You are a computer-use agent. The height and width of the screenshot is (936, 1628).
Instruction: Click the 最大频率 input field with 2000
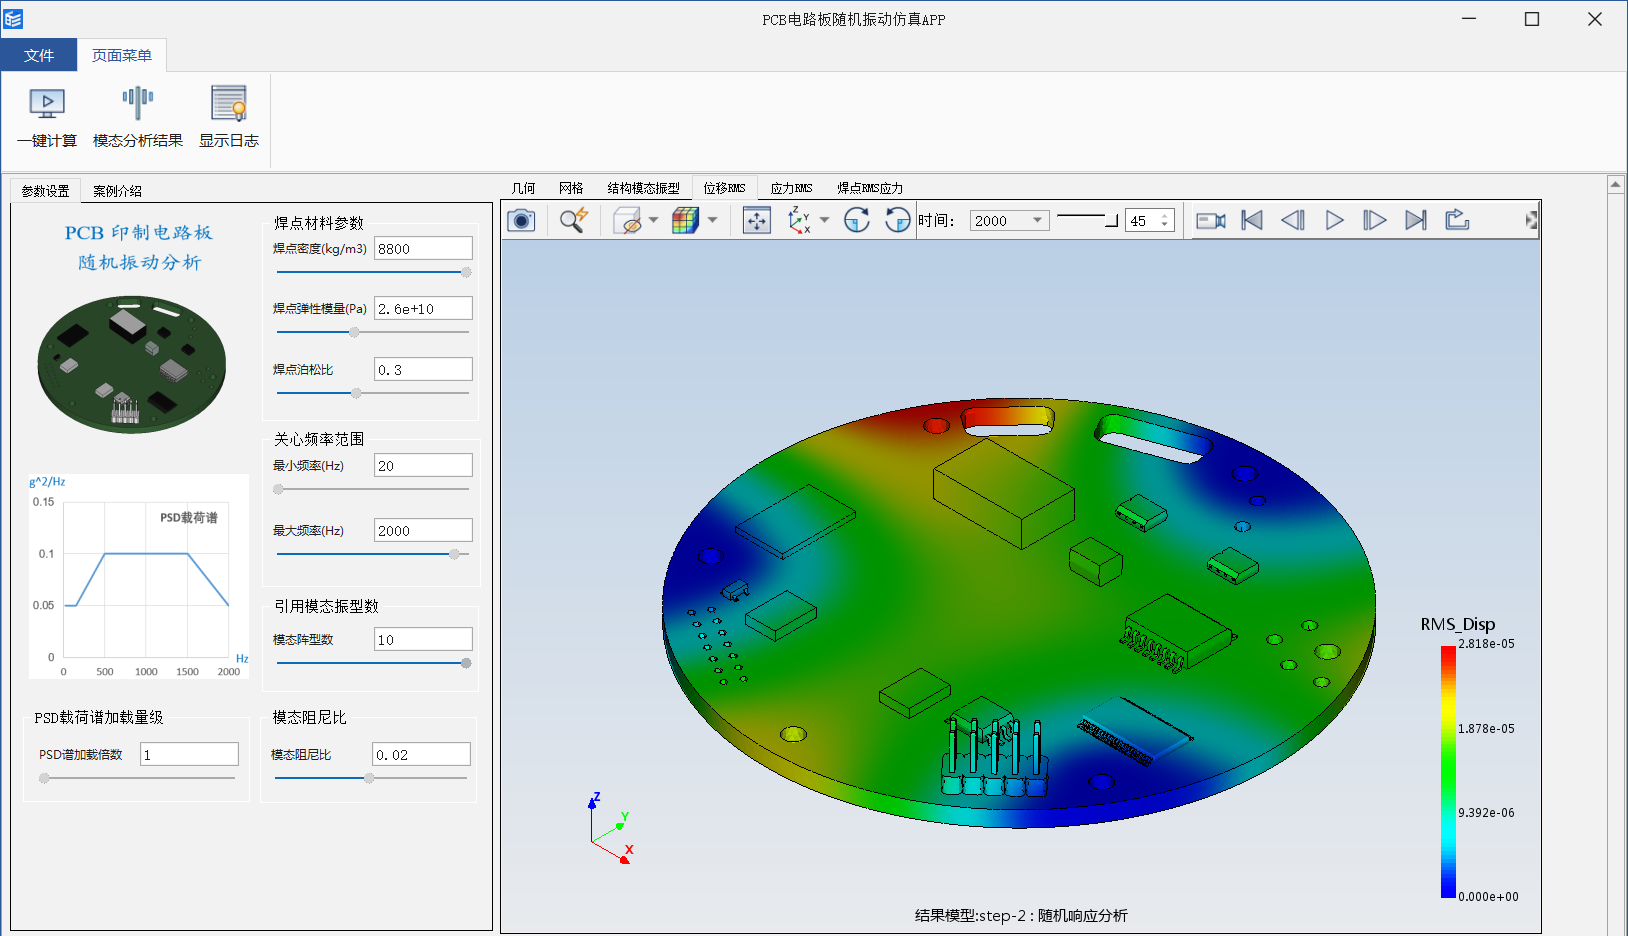tap(423, 530)
